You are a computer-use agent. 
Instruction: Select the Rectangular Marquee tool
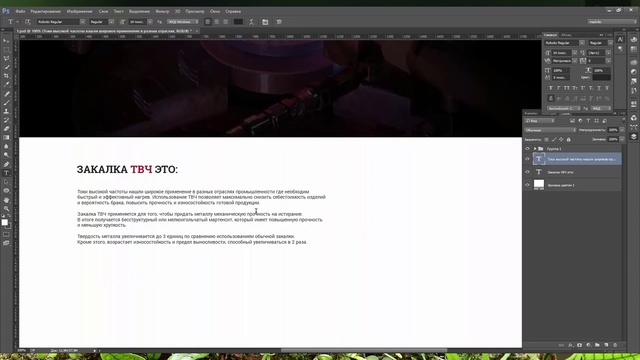pyautogui.click(x=6, y=50)
